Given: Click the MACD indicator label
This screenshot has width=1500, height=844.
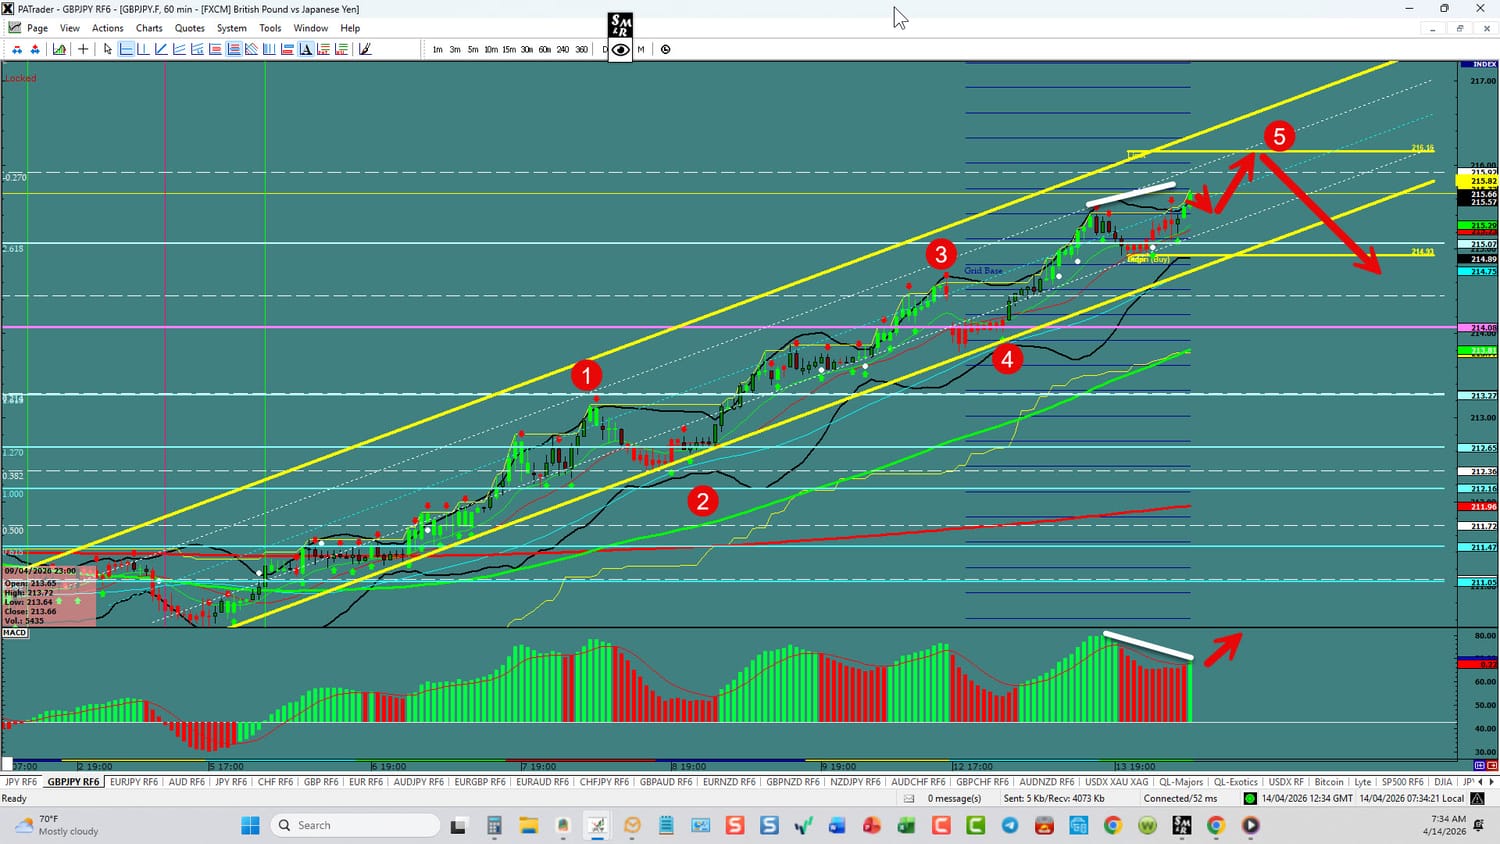Looking at the screenshot, I should tap(15, 633).
